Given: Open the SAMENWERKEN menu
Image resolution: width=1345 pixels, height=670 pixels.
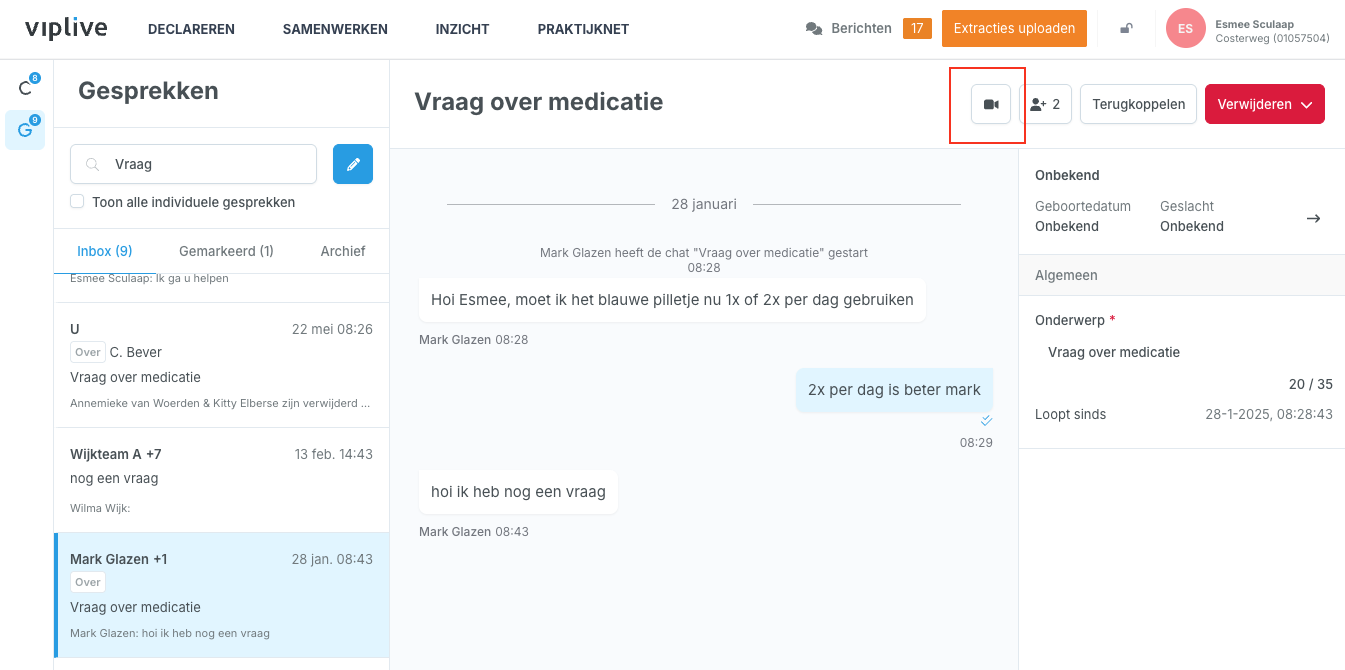Looking at the screenshot, I should tap(335, 29).
